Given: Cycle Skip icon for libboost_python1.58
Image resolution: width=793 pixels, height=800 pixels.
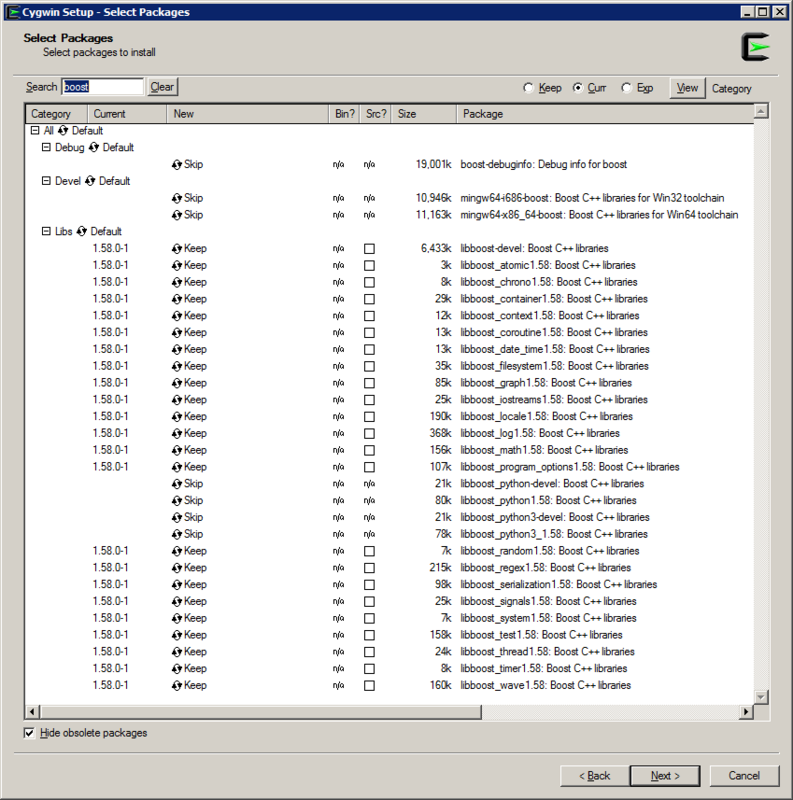Looking at the screenshot, I should [177, 501].
